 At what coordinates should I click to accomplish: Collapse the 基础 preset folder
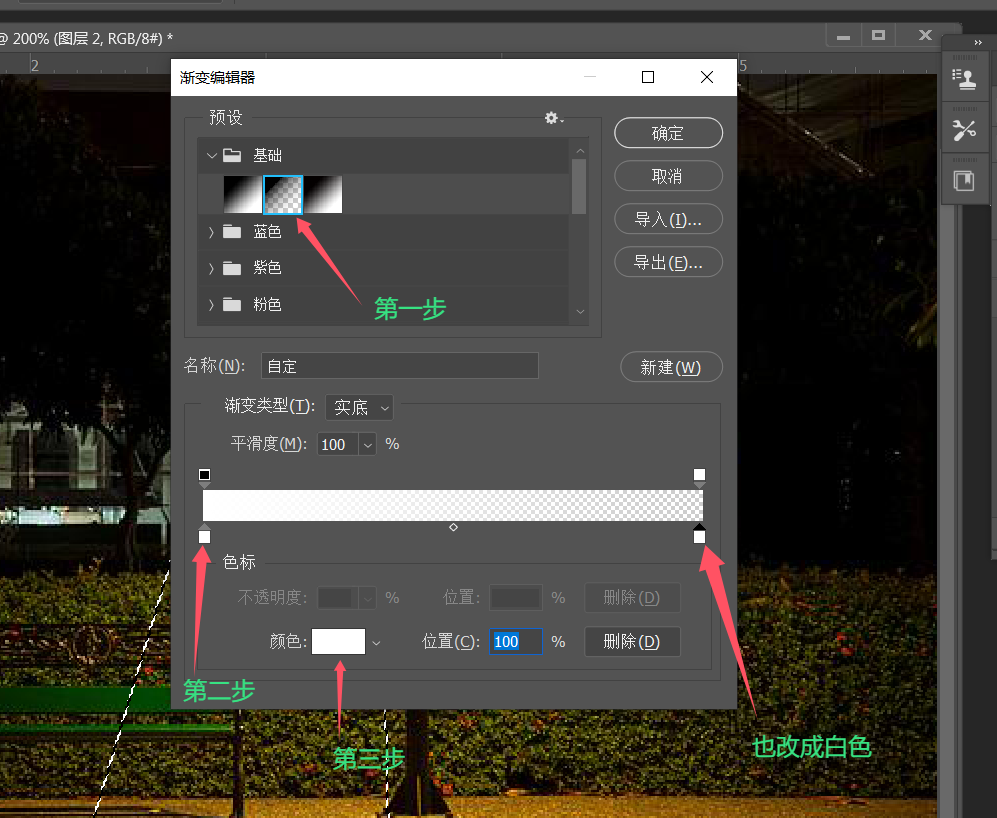[x=212, y=155]
